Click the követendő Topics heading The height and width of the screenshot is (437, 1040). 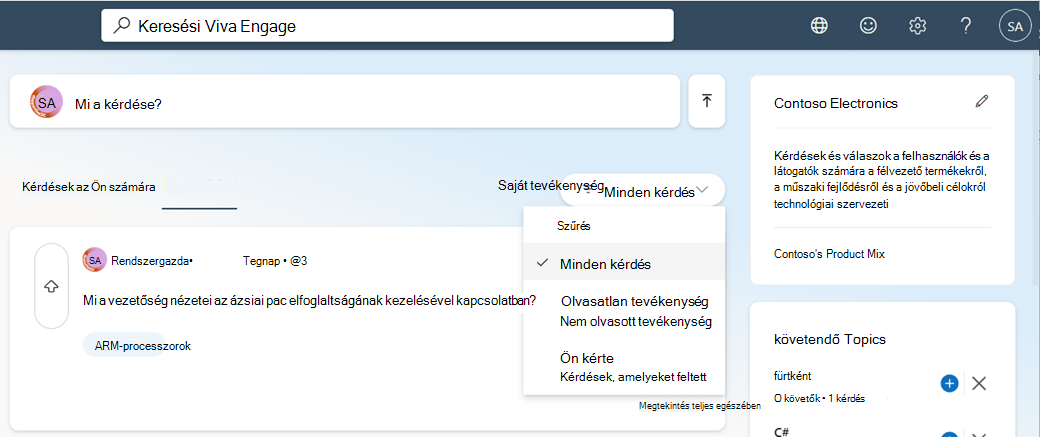click(830, 340)
